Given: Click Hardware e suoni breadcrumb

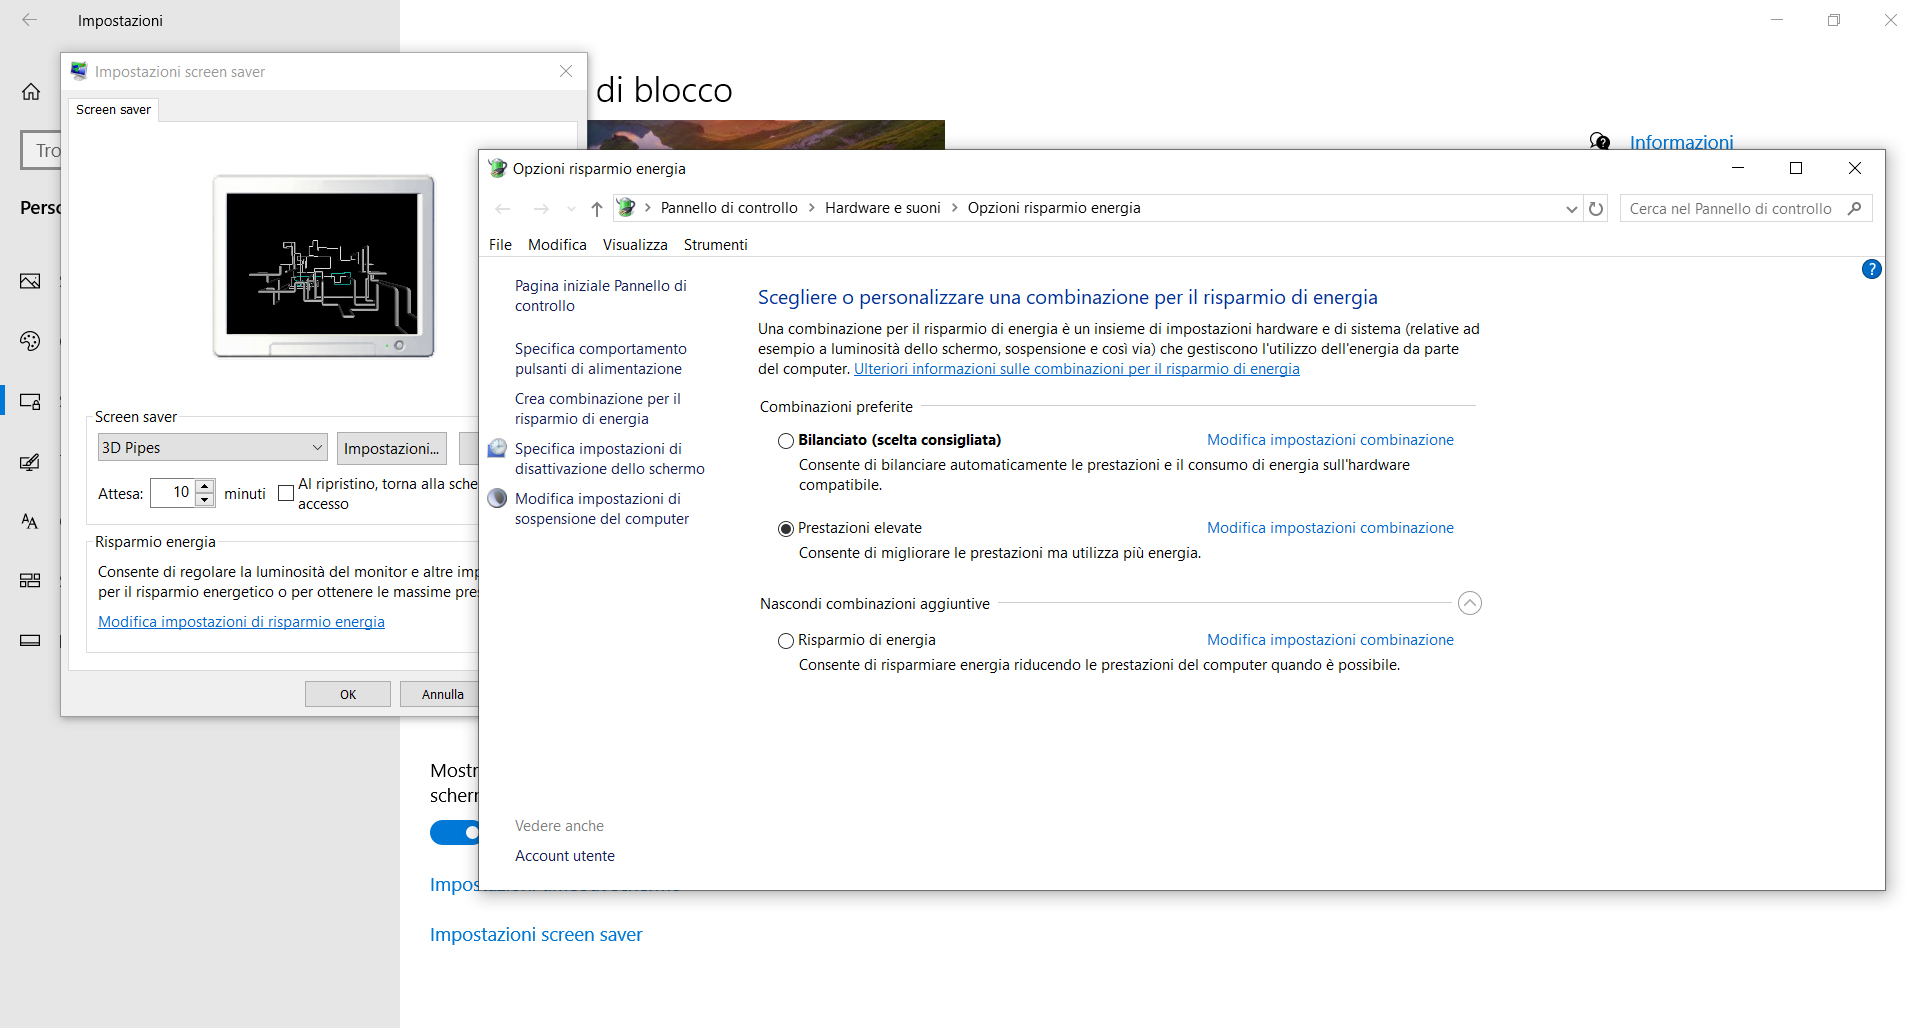Looking at the screenshot, I should 883,208.
